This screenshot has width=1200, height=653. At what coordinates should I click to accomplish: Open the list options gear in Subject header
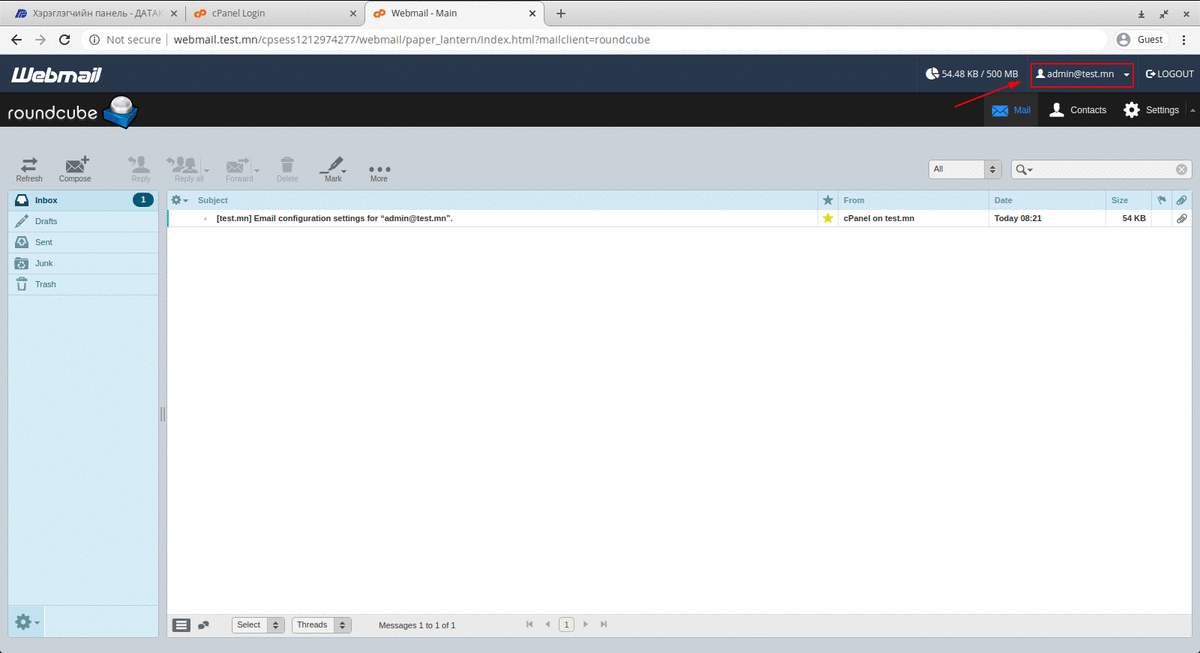(x=179, y=200)
